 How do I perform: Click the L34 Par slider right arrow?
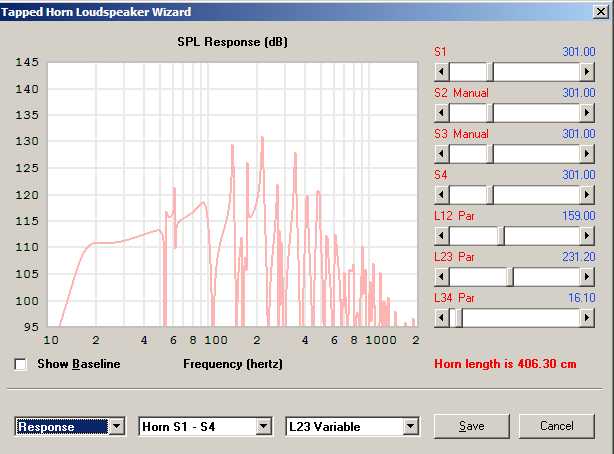click(x=587, y=318)
